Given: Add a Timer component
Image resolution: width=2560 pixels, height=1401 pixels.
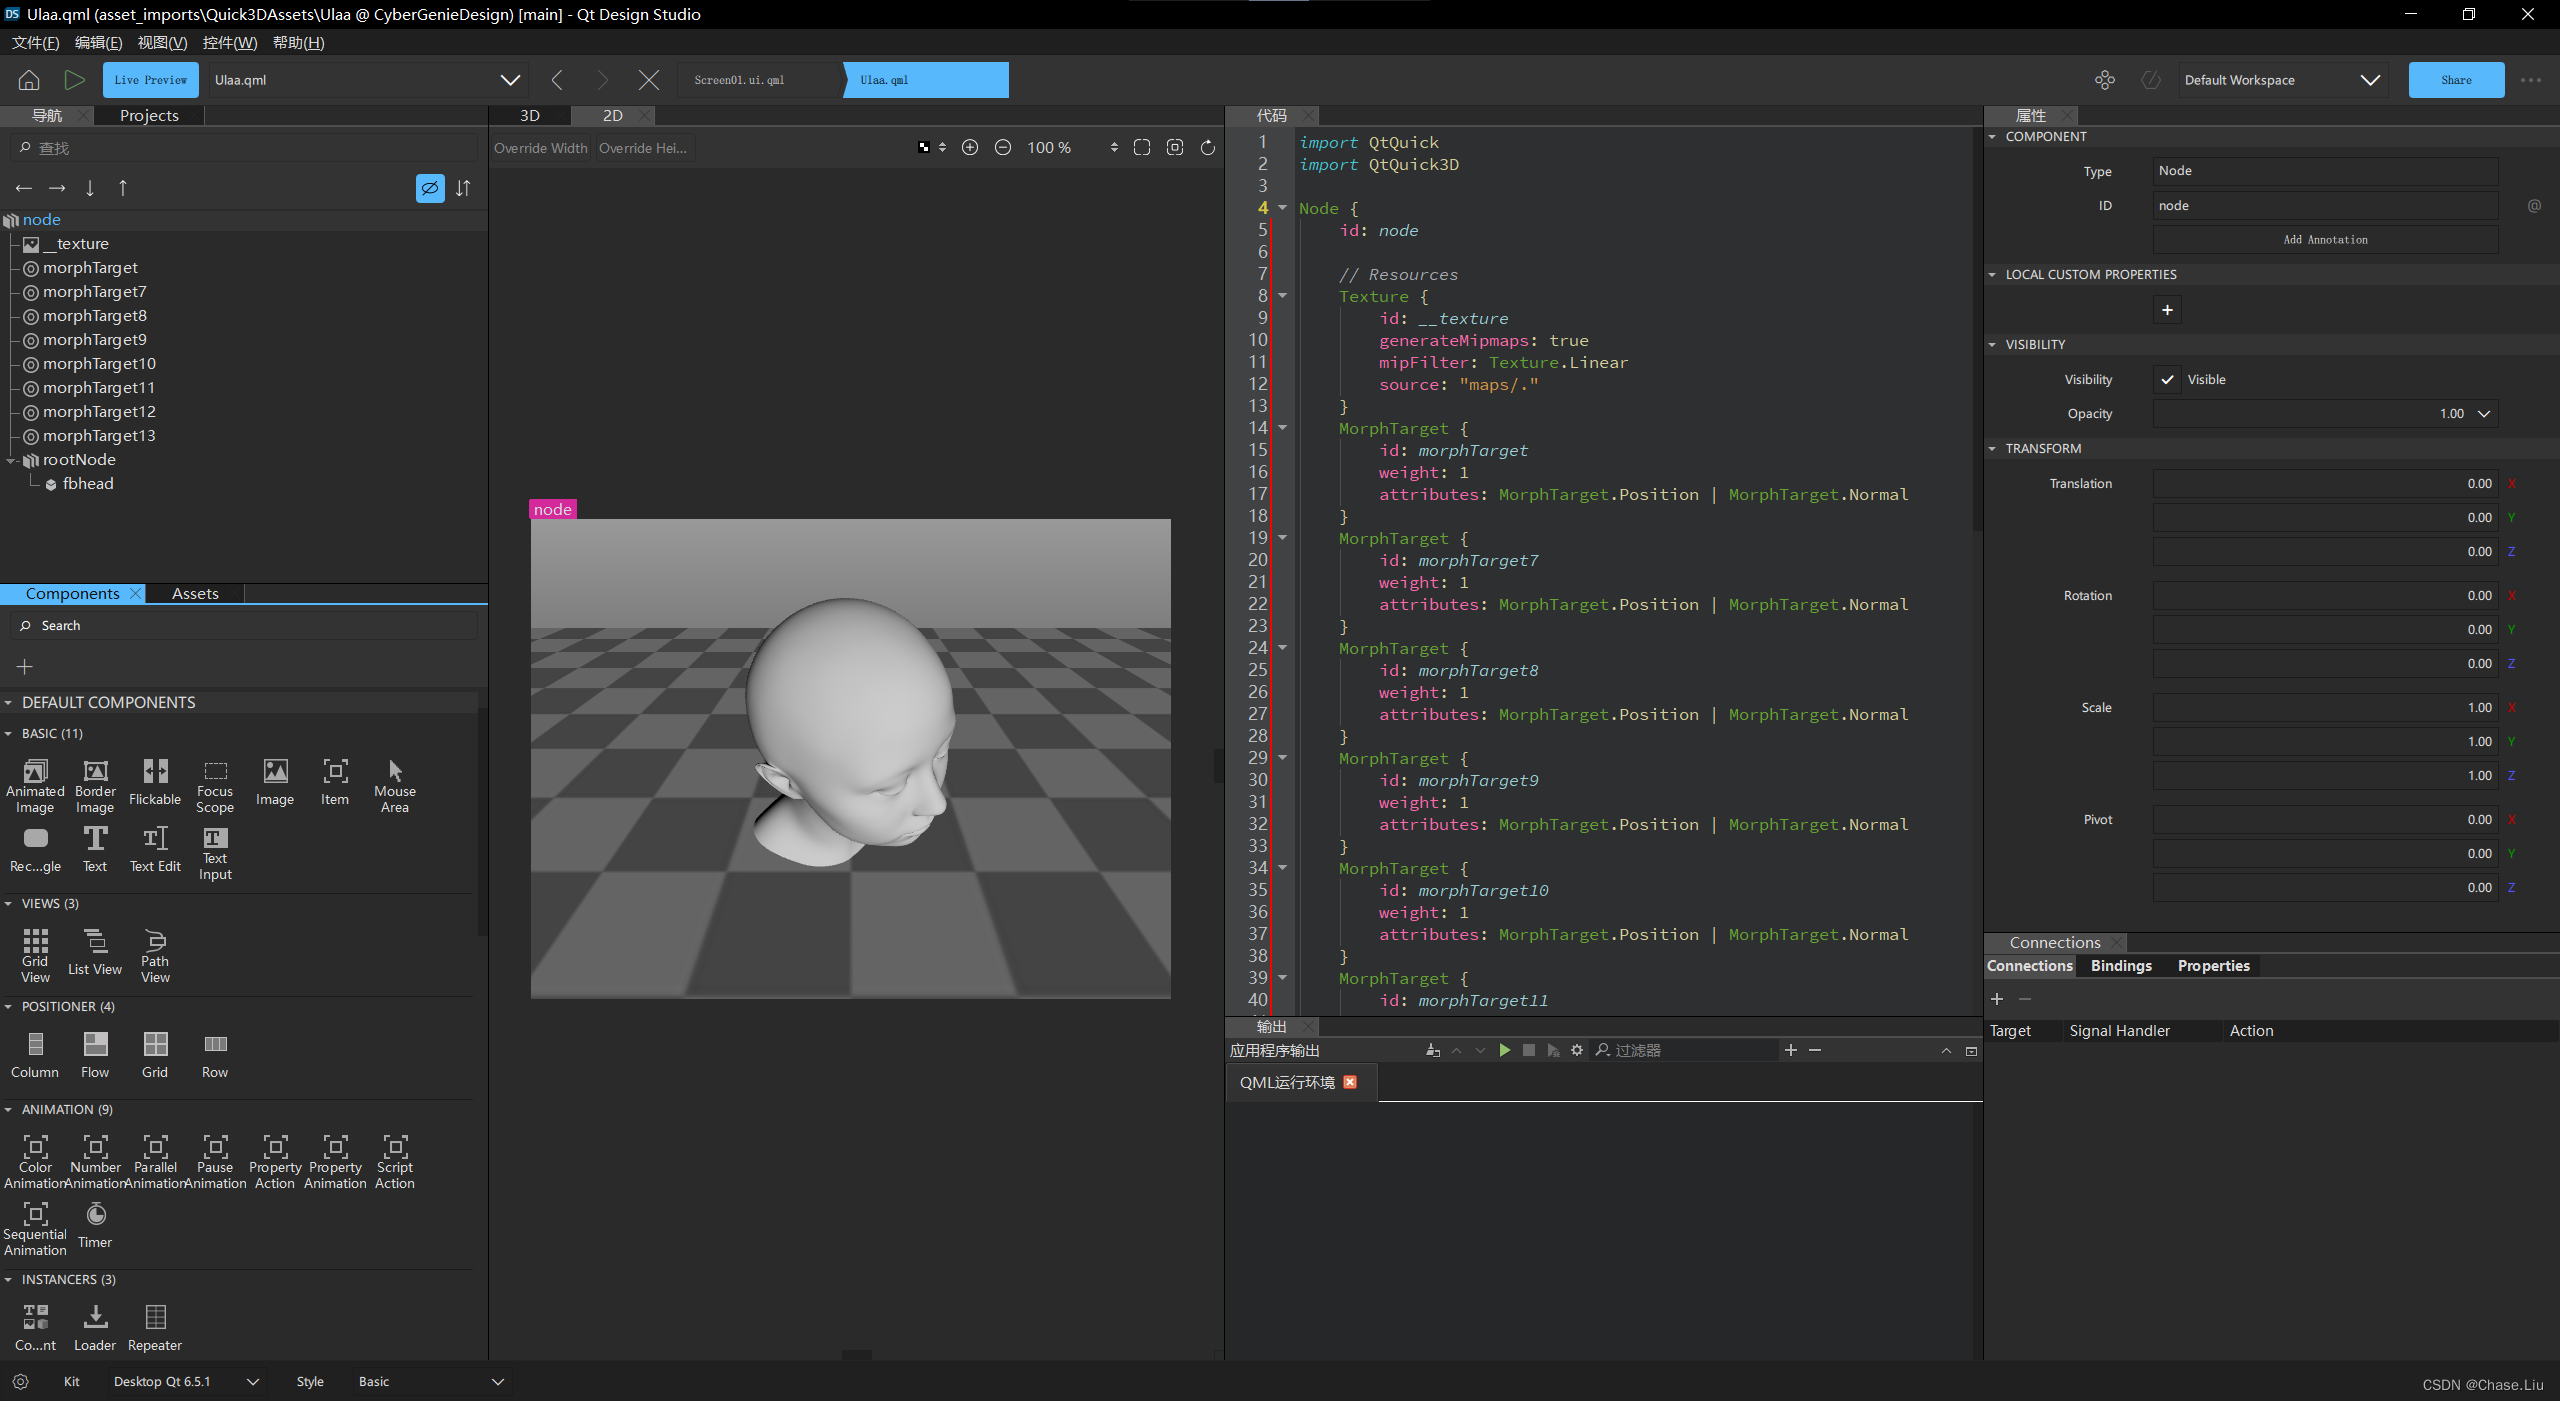Looking at the screenshot, I should pos(95,1222).
